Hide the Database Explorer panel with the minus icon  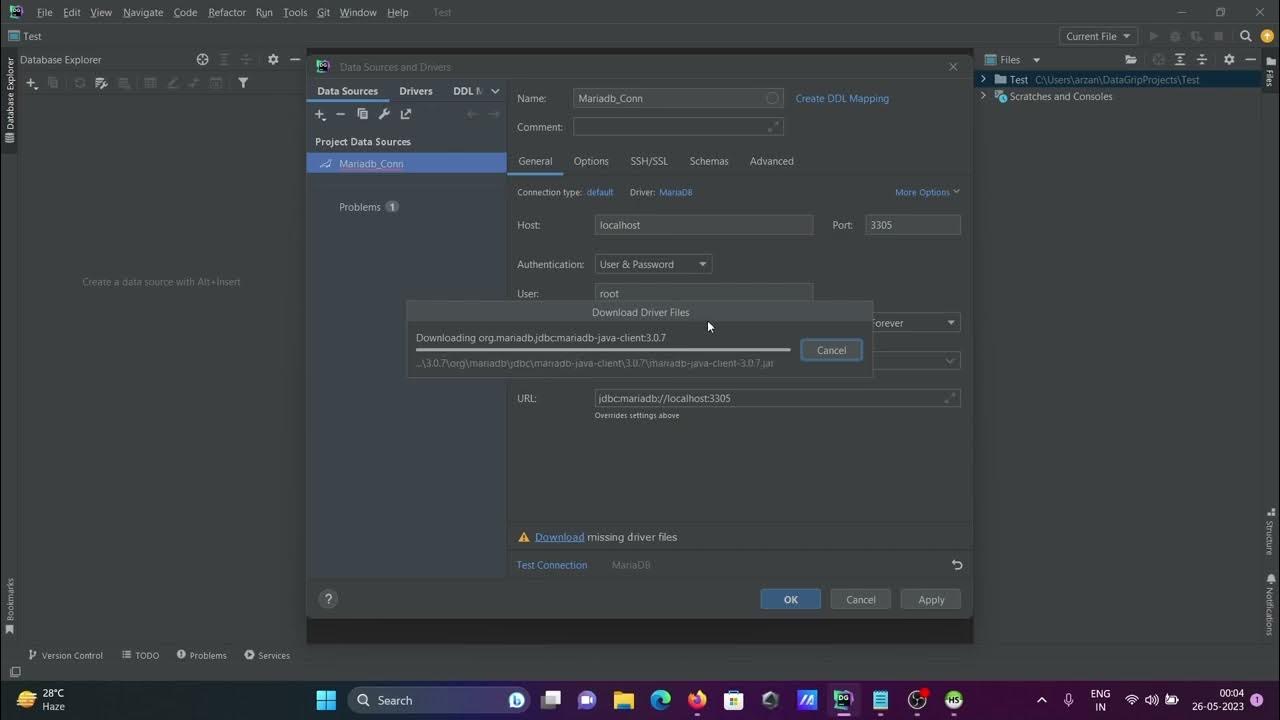295,60
